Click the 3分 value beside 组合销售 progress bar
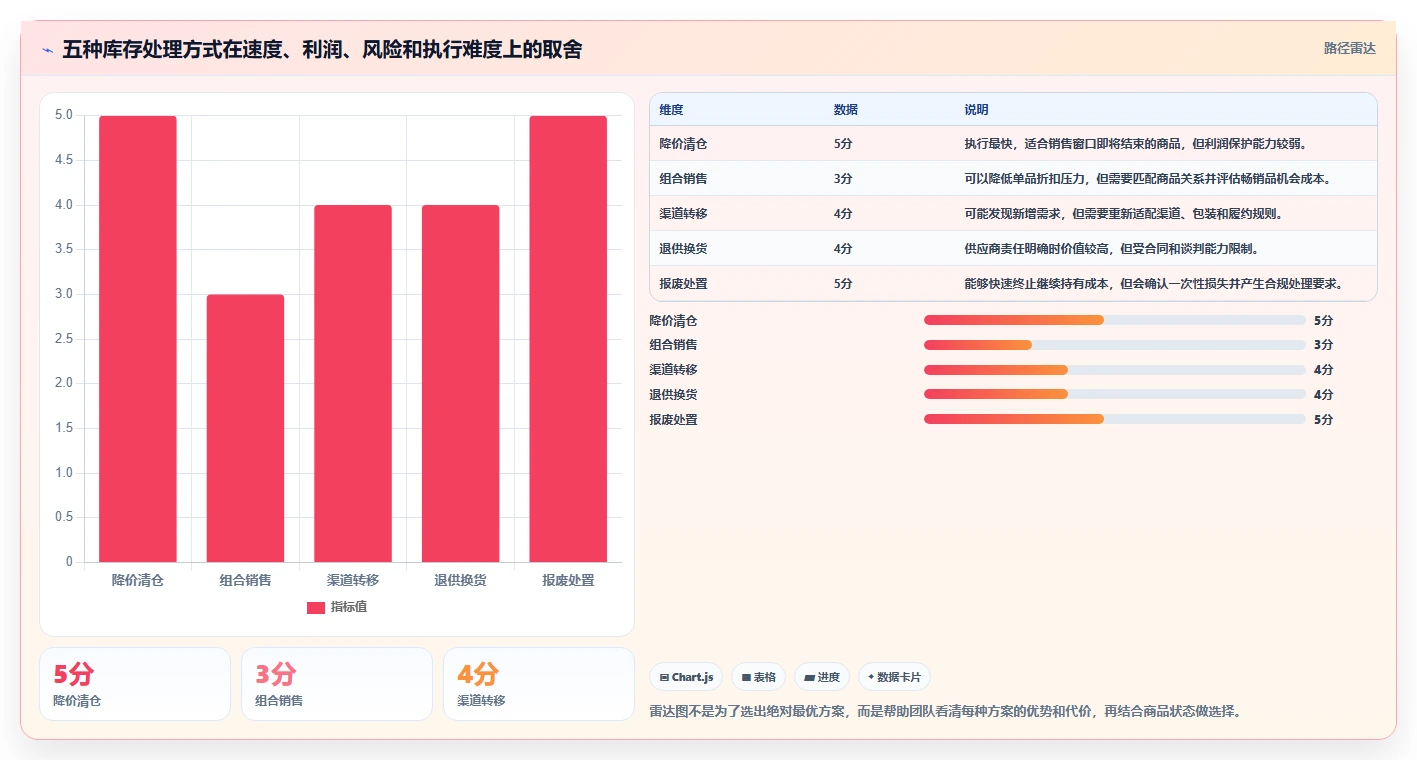The image size is (1417, 760). point(1323,345)
